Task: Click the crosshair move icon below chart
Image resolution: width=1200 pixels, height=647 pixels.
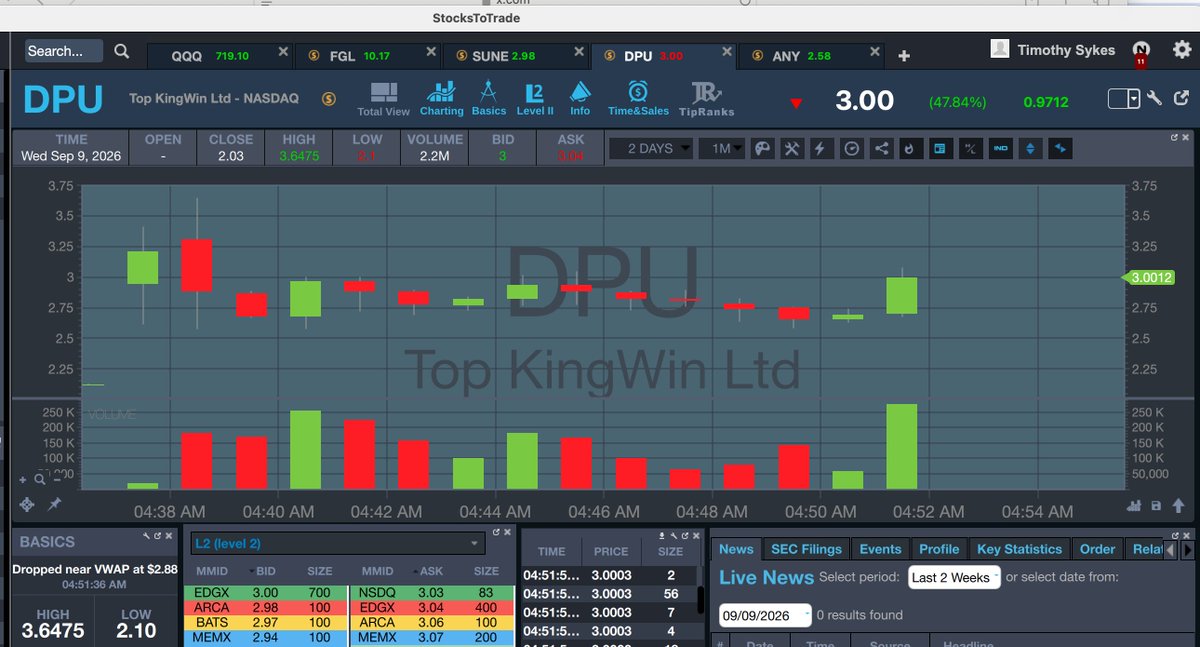Action: coord(27,504)
